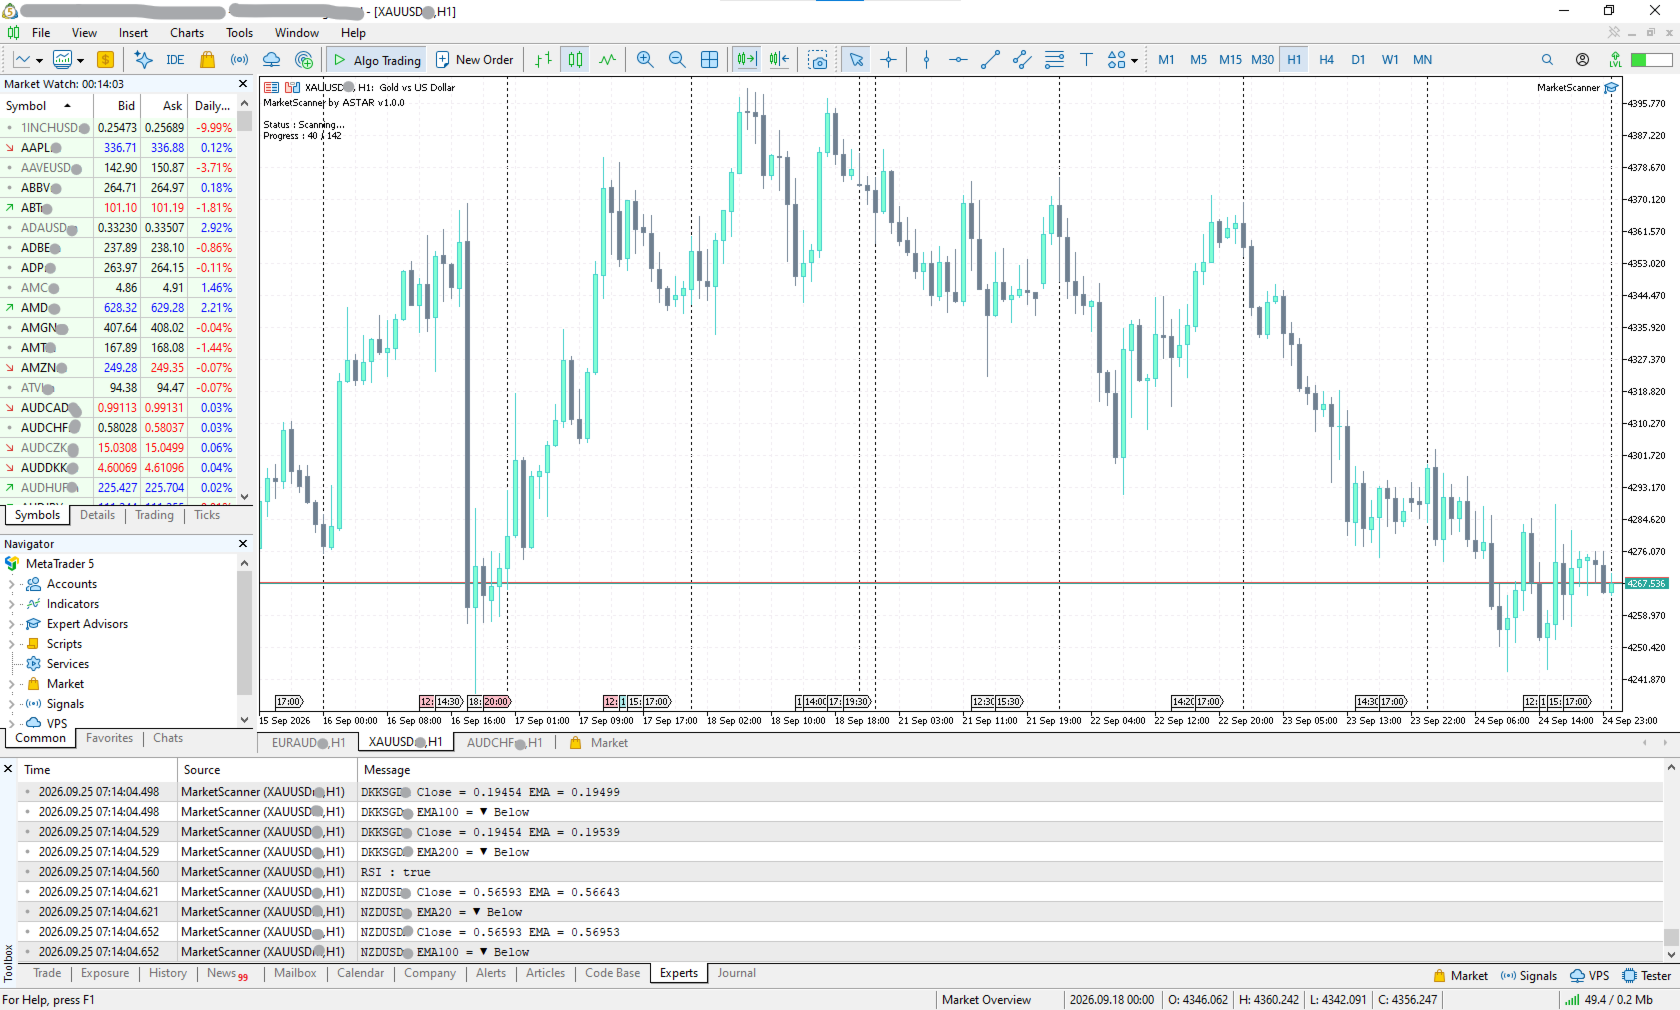The image size is (1680, 1010).
Task: Expand the Expert Advisors tree node
Action: (x=11, y=624)
